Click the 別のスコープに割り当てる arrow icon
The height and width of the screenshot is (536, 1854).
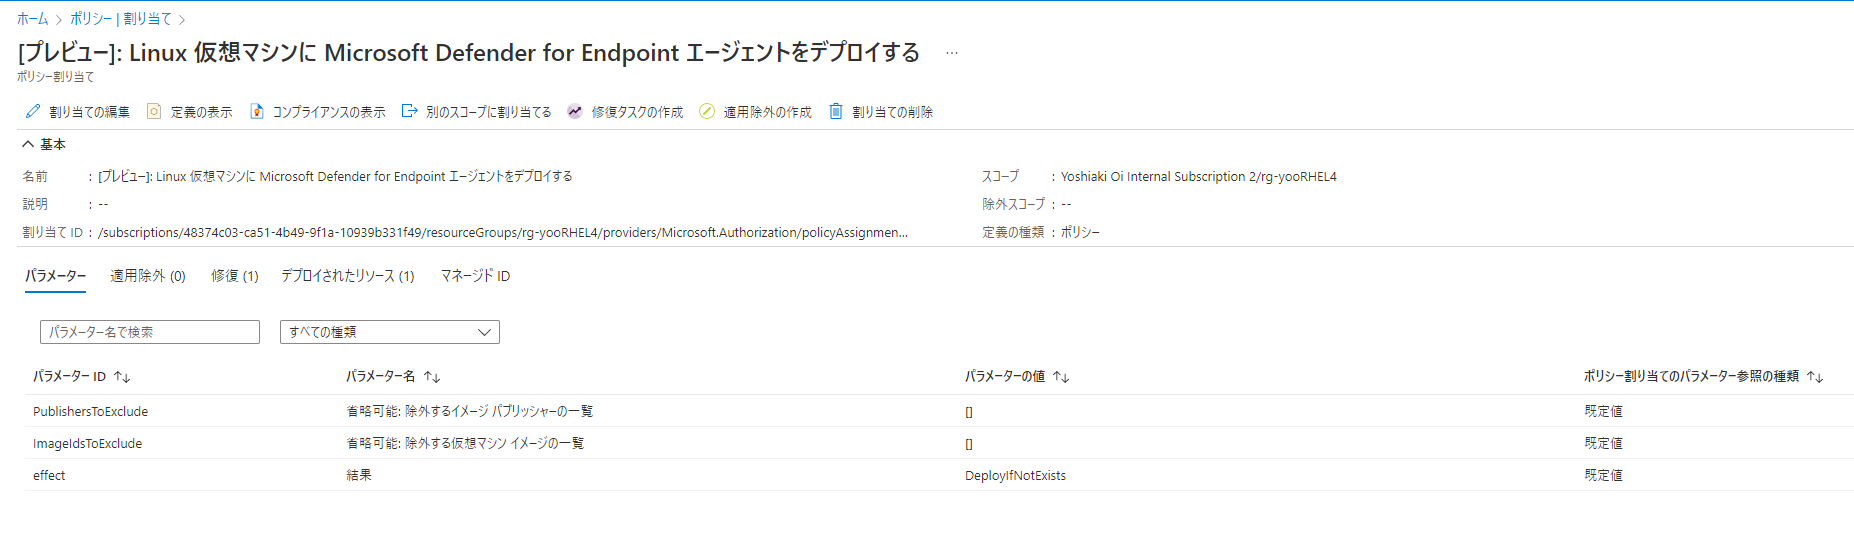409,111
